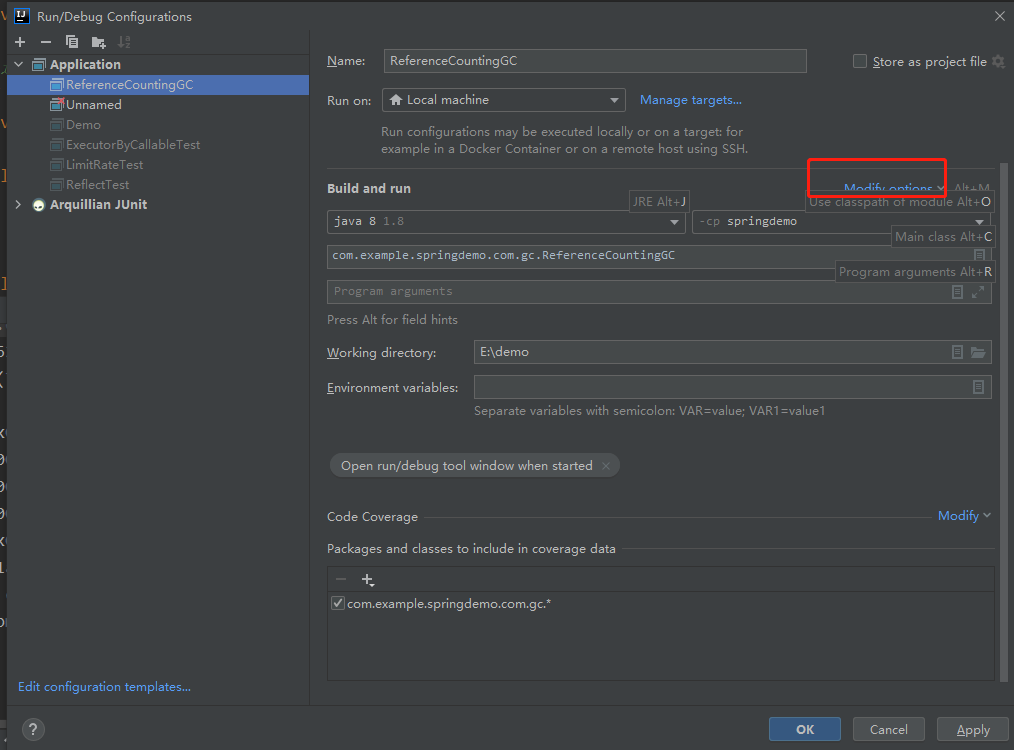This screenshot has height=750, width=1014.
Task: Open the -cp springdemo module dropdown
Action: 841,222
